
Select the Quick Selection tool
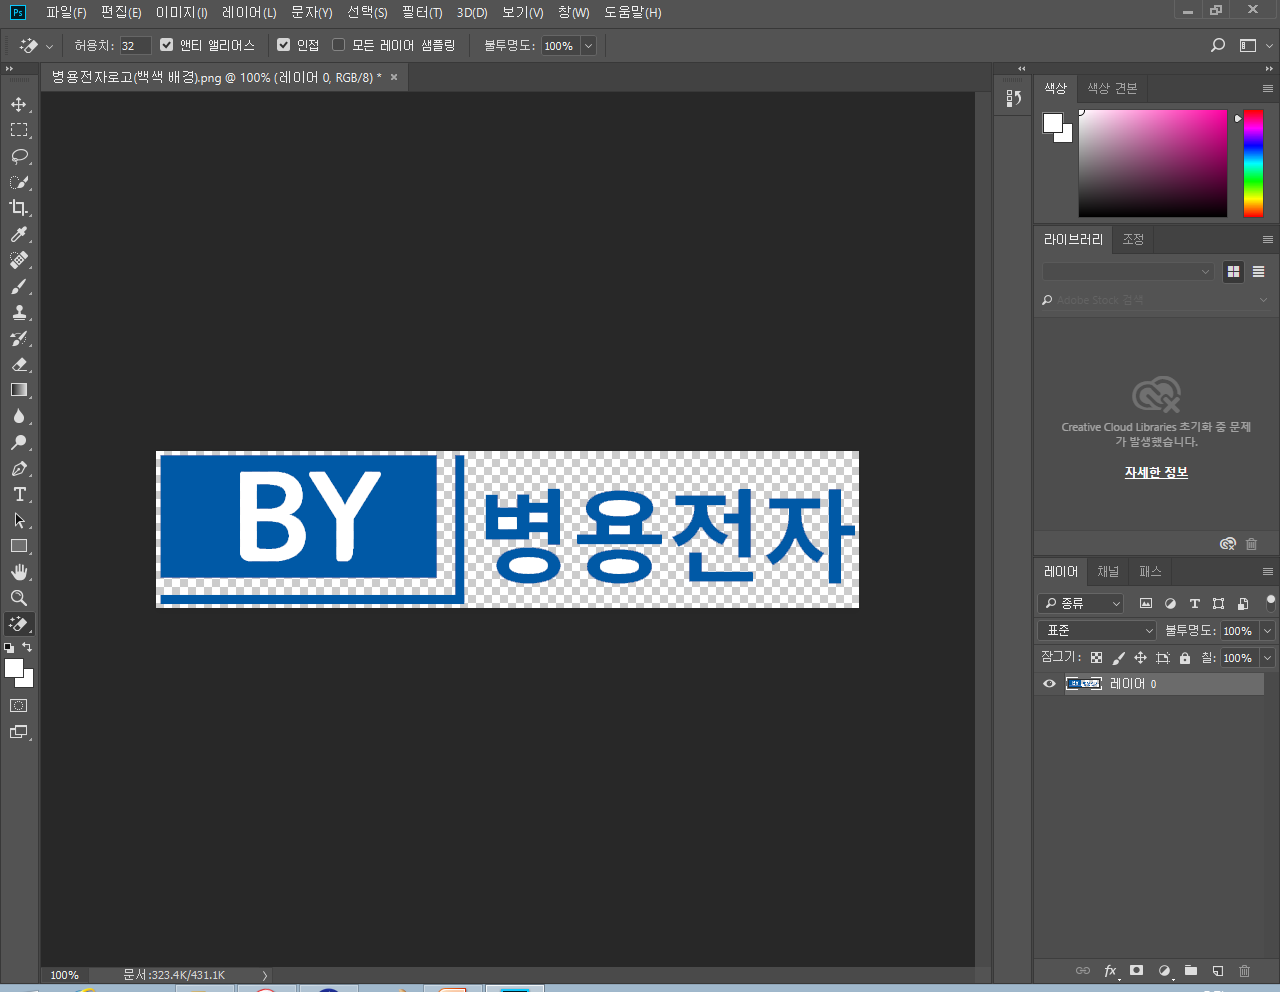coord(19,182)
